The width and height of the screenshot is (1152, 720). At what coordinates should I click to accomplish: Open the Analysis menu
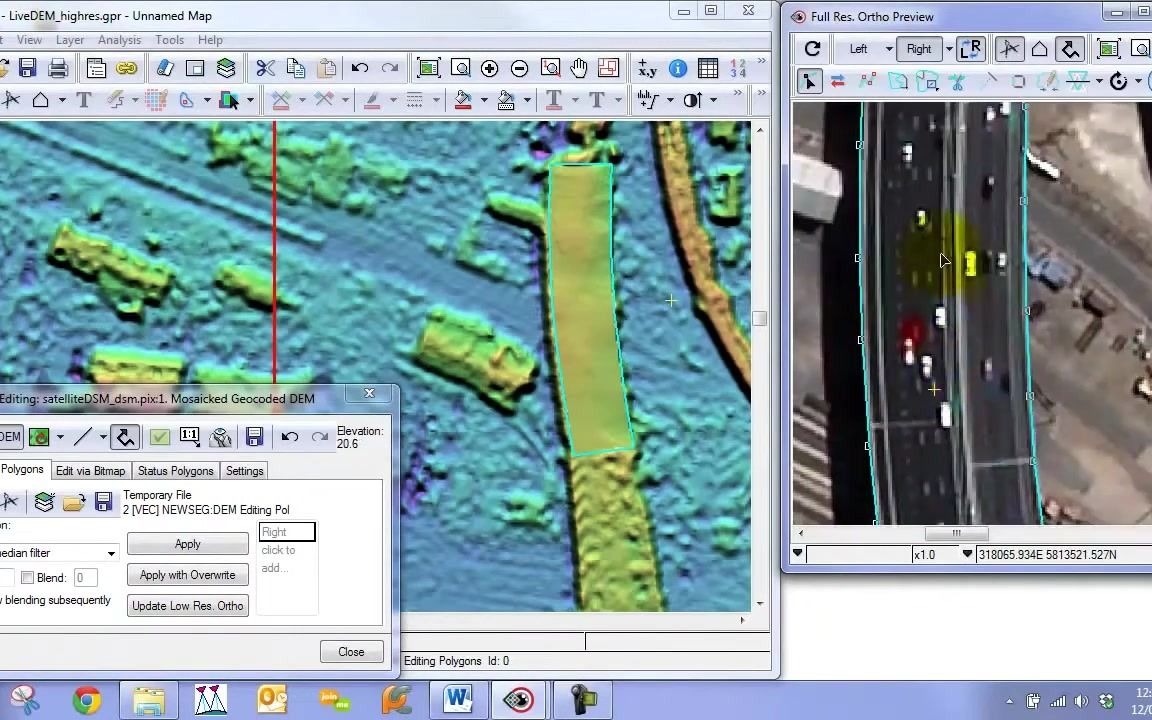pos(119,40)
